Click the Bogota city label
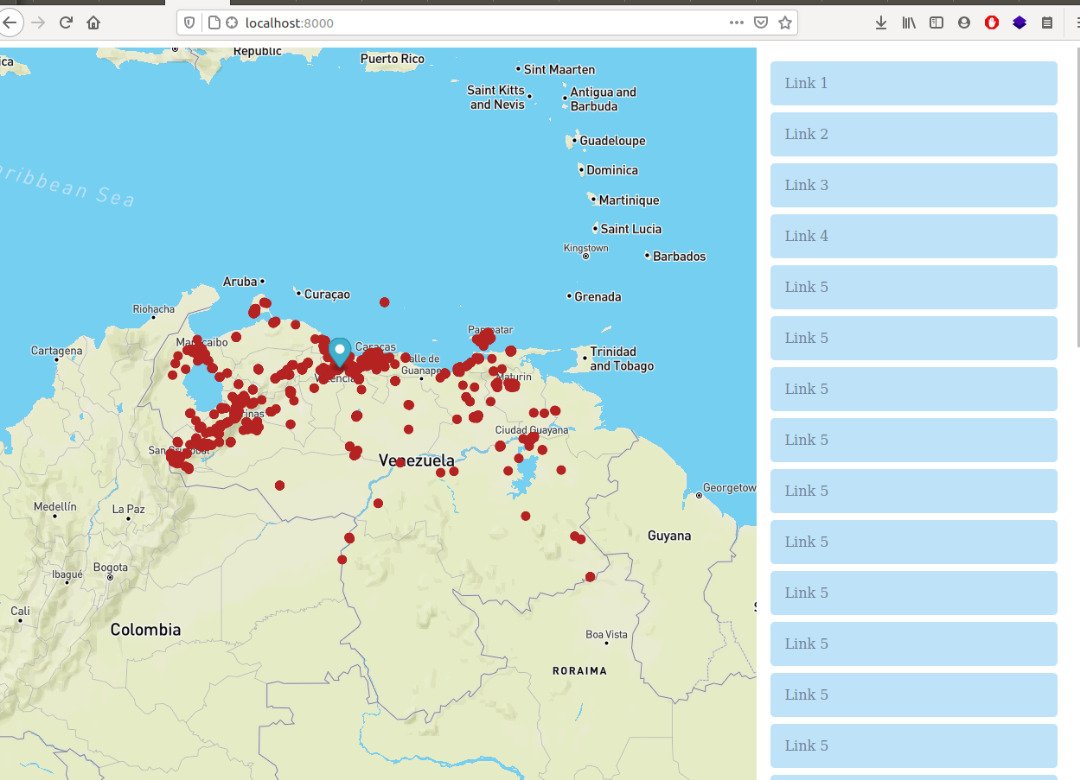 [110, 567]
